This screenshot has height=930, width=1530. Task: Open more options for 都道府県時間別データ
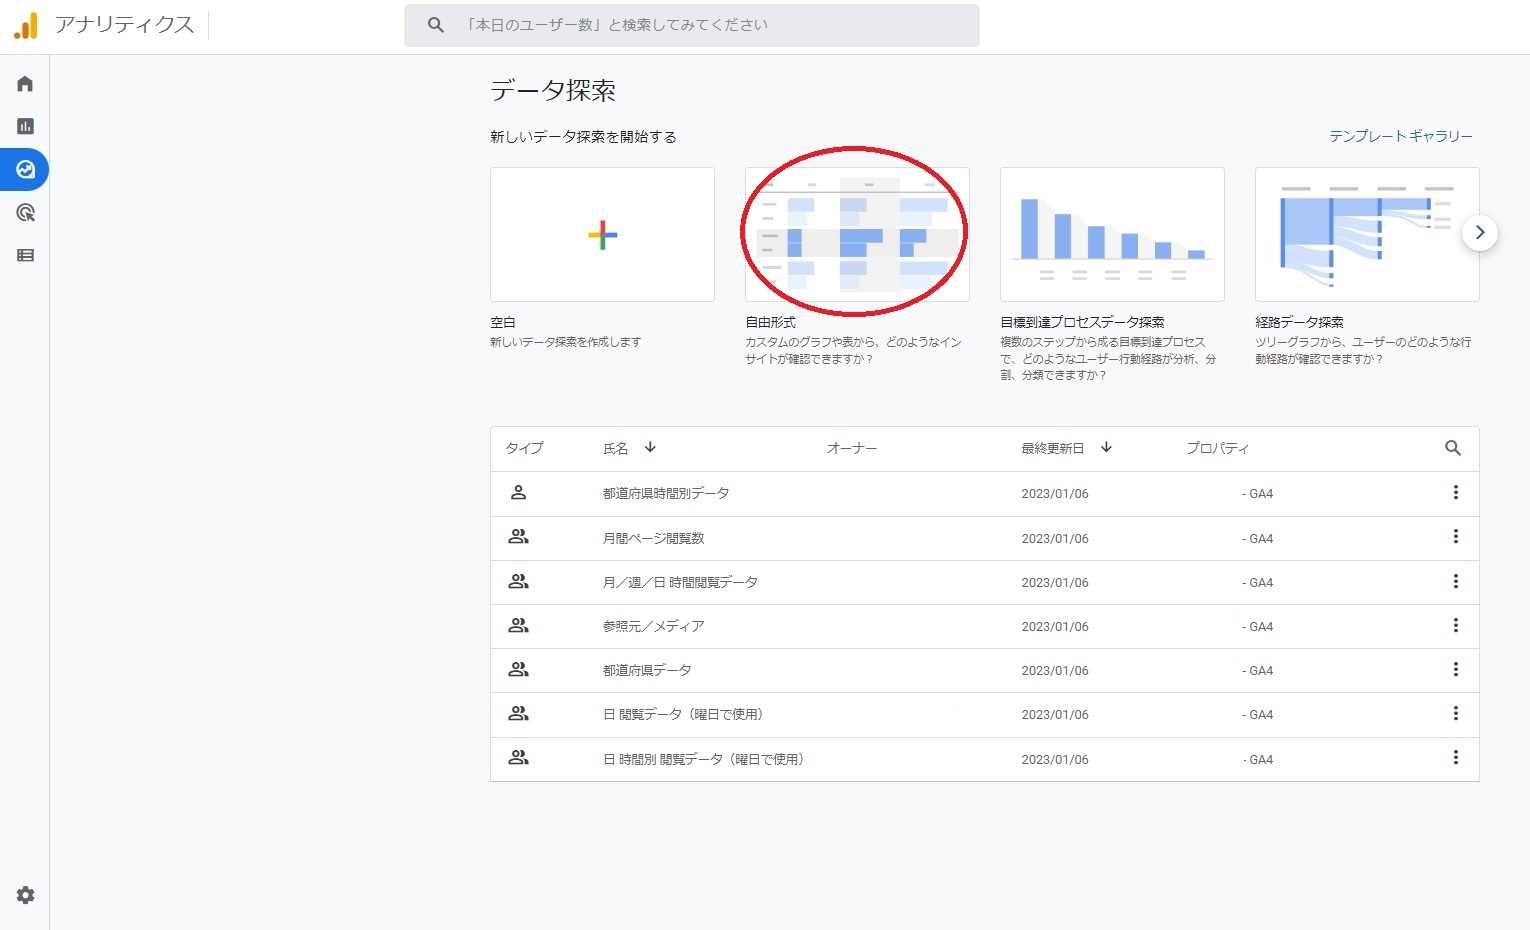click(x=1455, y=493)
